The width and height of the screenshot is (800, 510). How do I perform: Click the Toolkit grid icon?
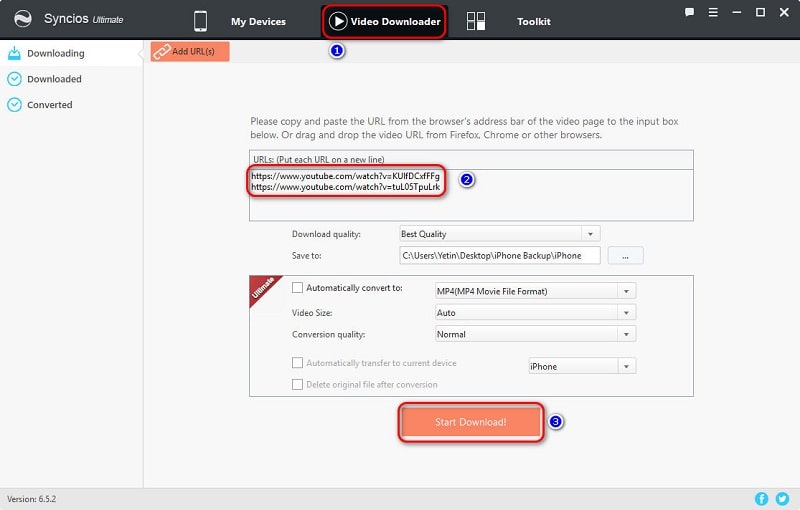coord(476,21)
